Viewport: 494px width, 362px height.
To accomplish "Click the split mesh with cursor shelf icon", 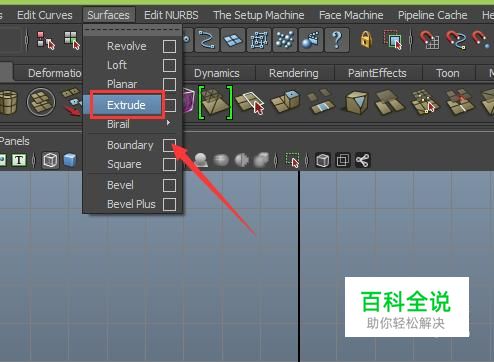I will pyautogui.click(x=424, y=101).
